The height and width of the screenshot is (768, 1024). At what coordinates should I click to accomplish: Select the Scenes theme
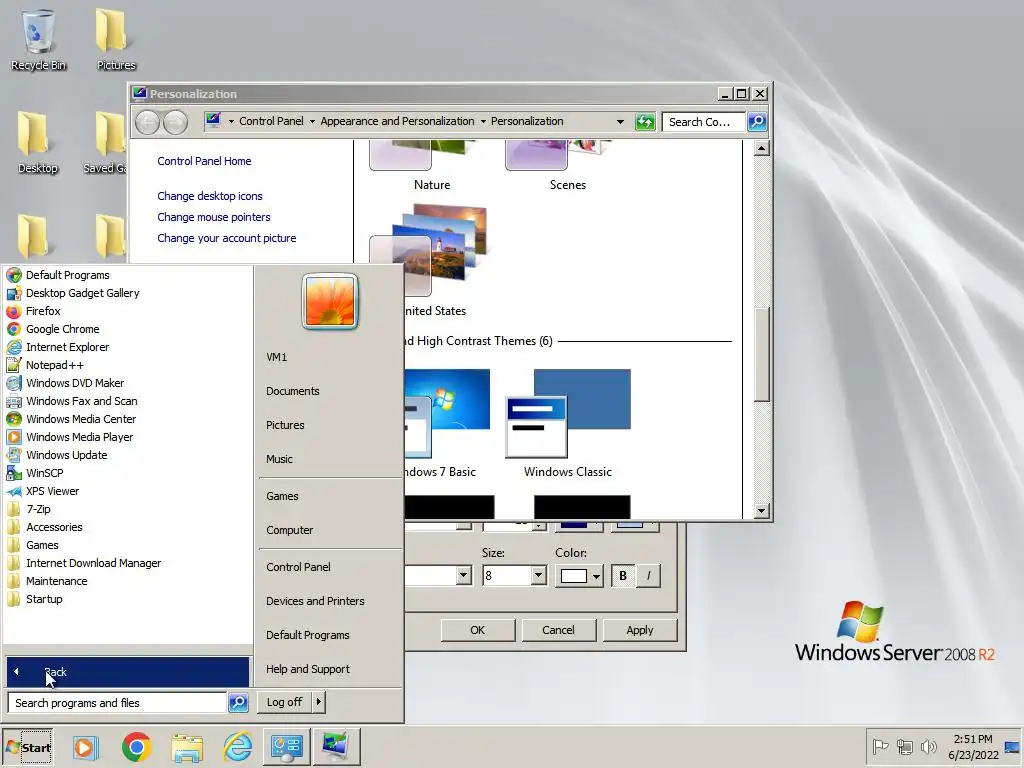(x=568, y=165)
